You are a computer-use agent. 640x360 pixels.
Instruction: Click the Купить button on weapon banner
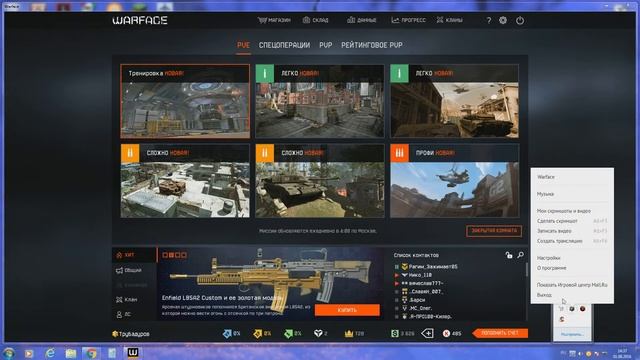point(347,310)
